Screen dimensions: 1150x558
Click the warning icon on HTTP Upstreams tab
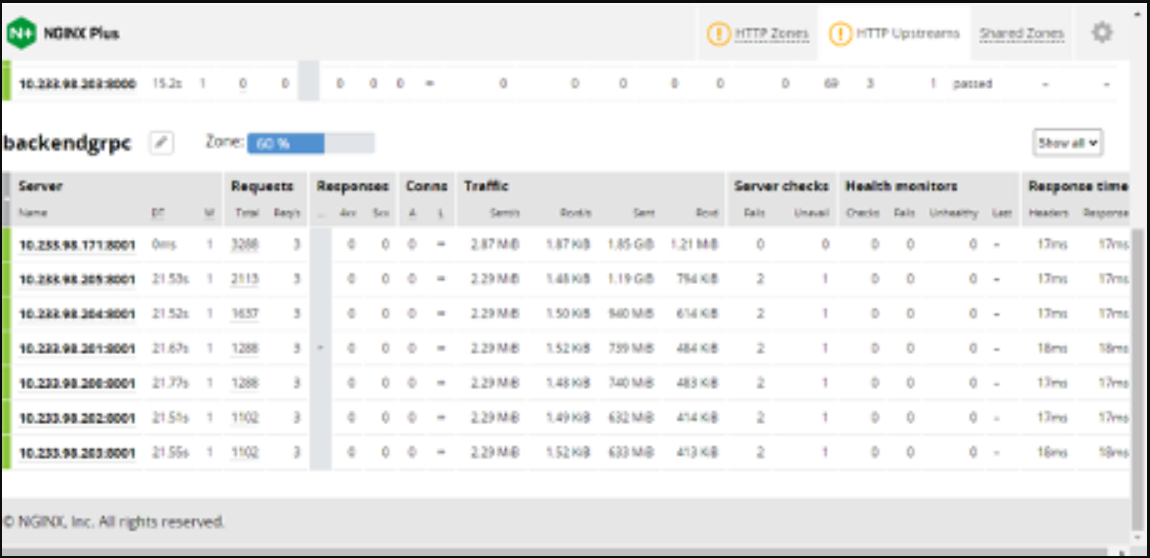840,33
